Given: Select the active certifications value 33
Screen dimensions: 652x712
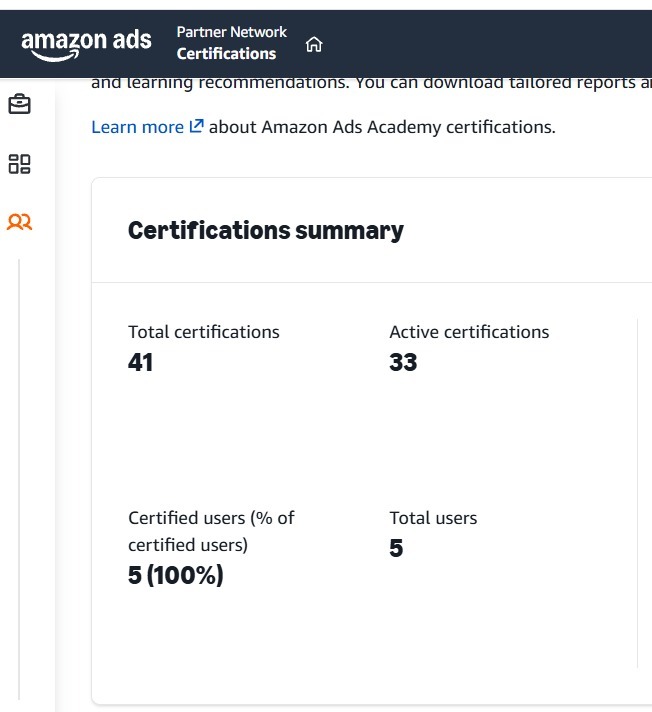Looking at the screenshot, I should pyautogui.click(x=403, y=362).
